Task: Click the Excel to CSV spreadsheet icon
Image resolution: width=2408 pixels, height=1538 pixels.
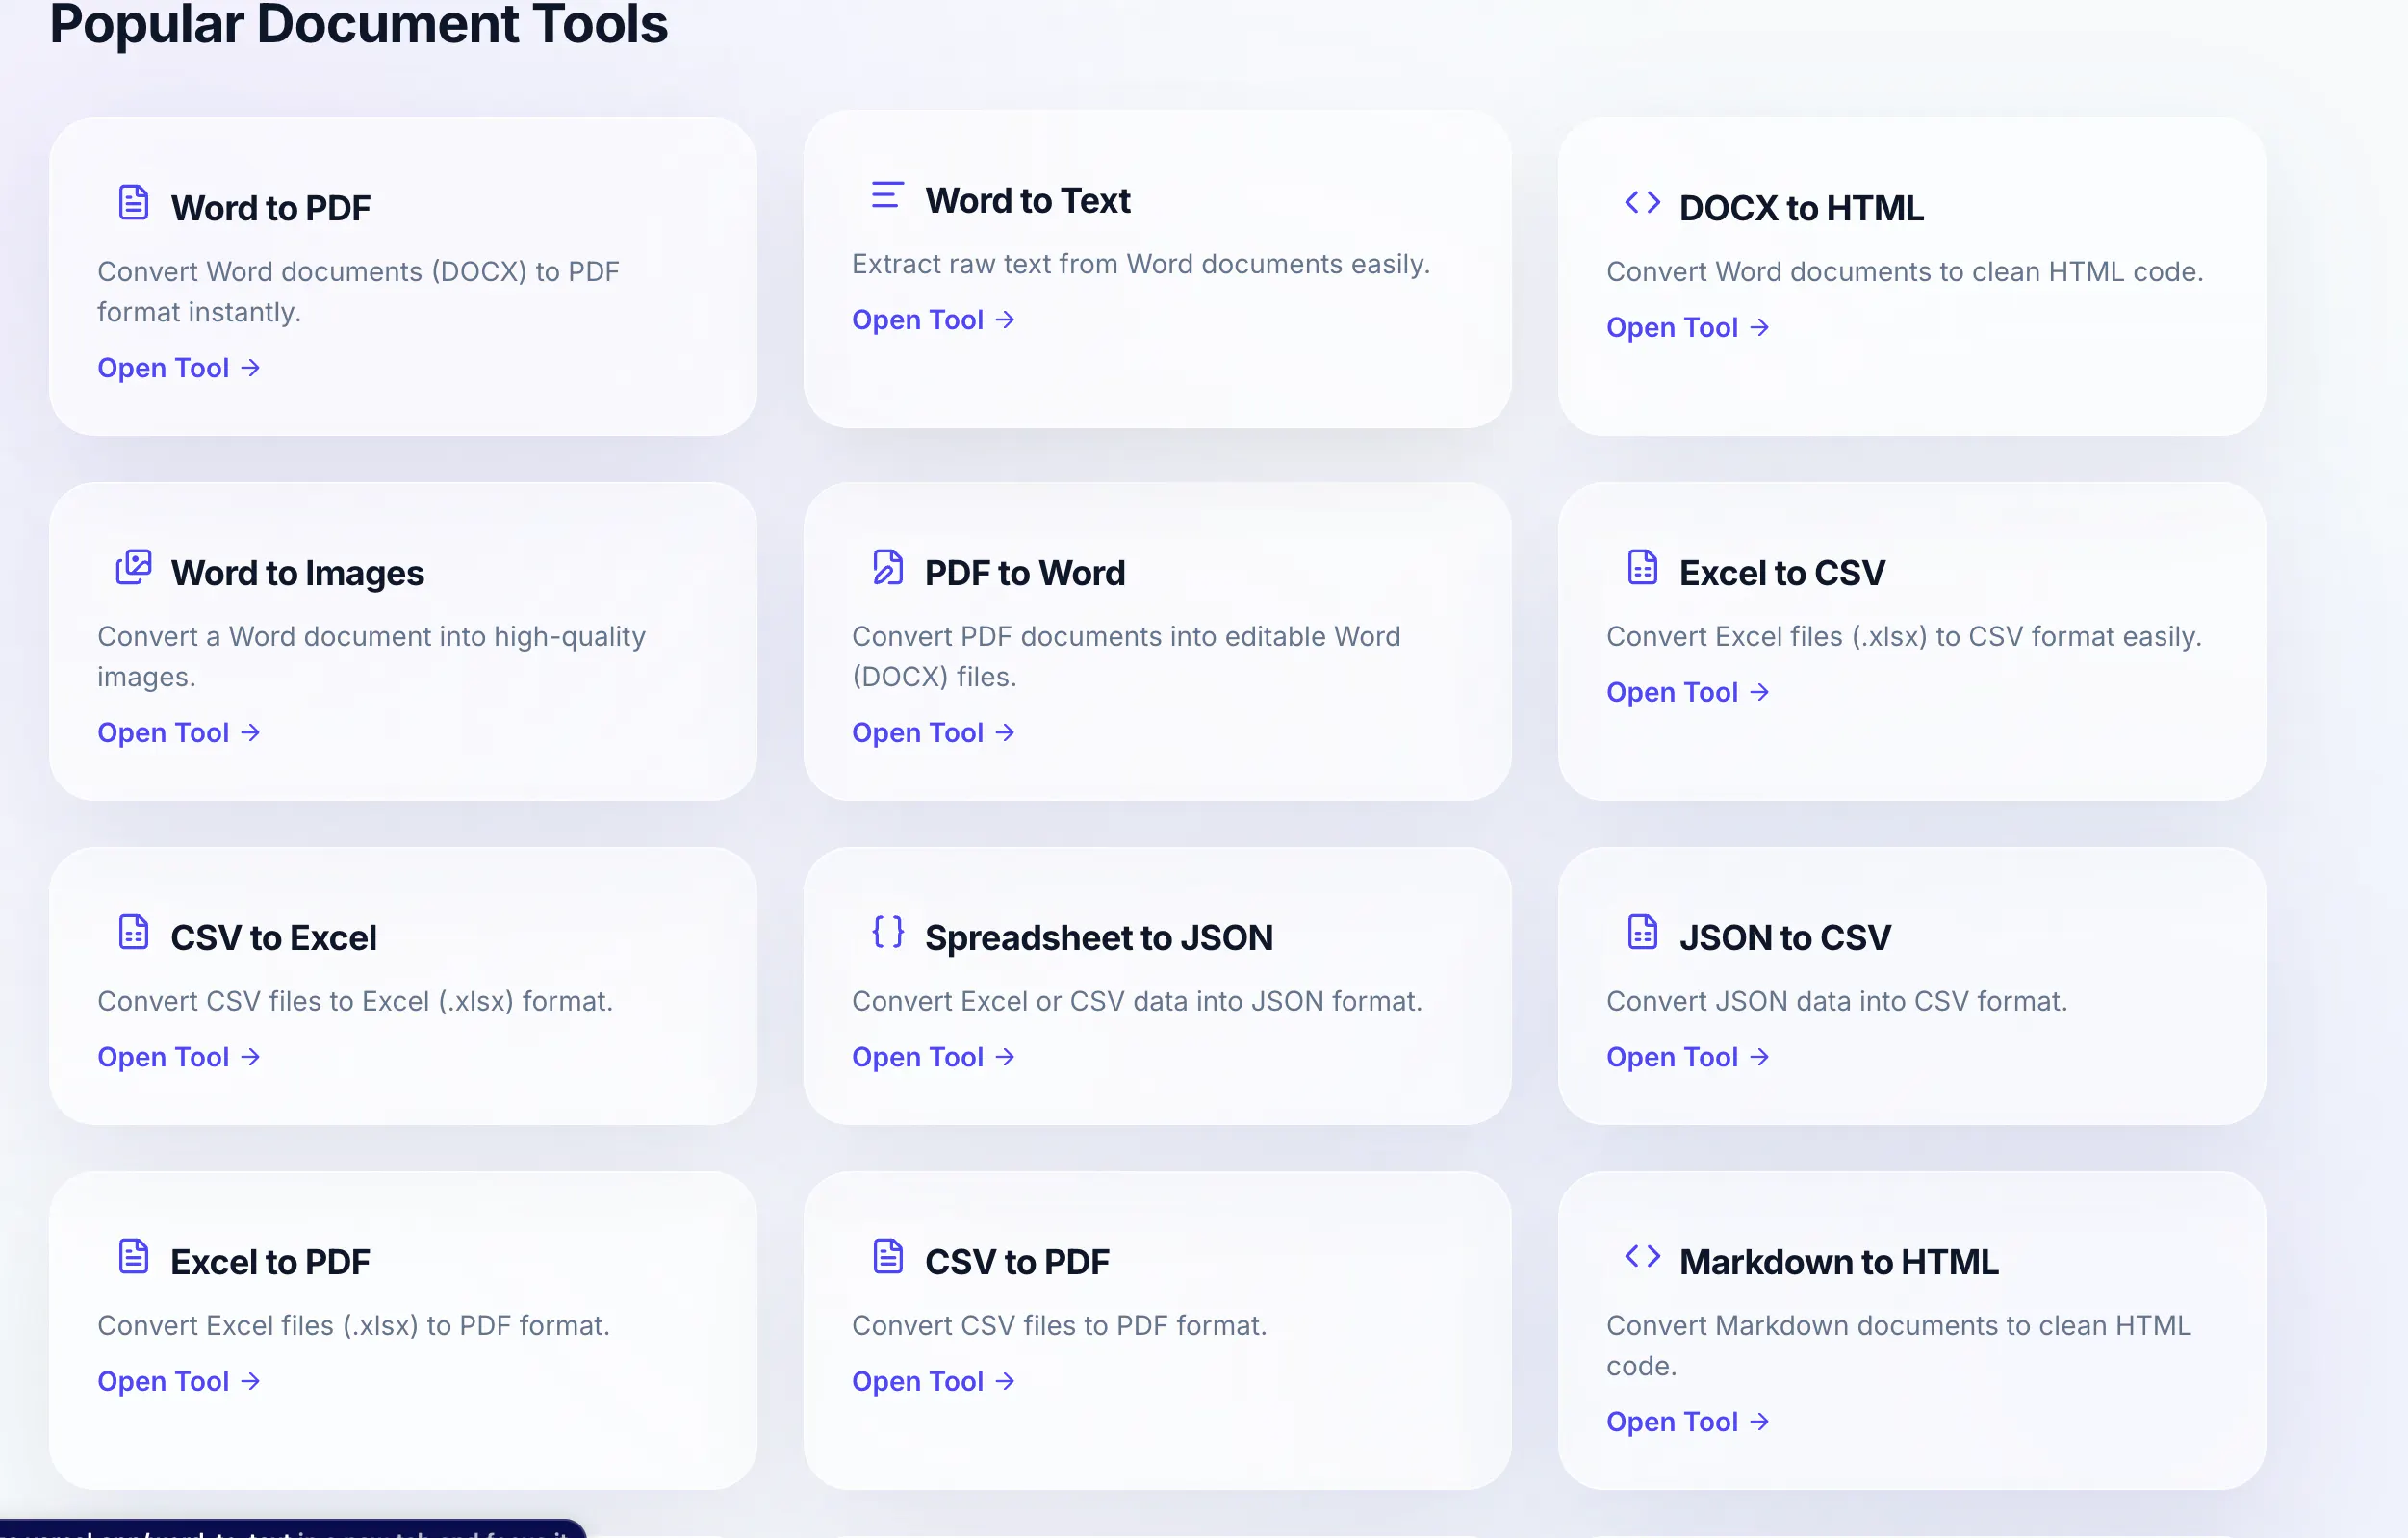Action: pos(1642,567)
